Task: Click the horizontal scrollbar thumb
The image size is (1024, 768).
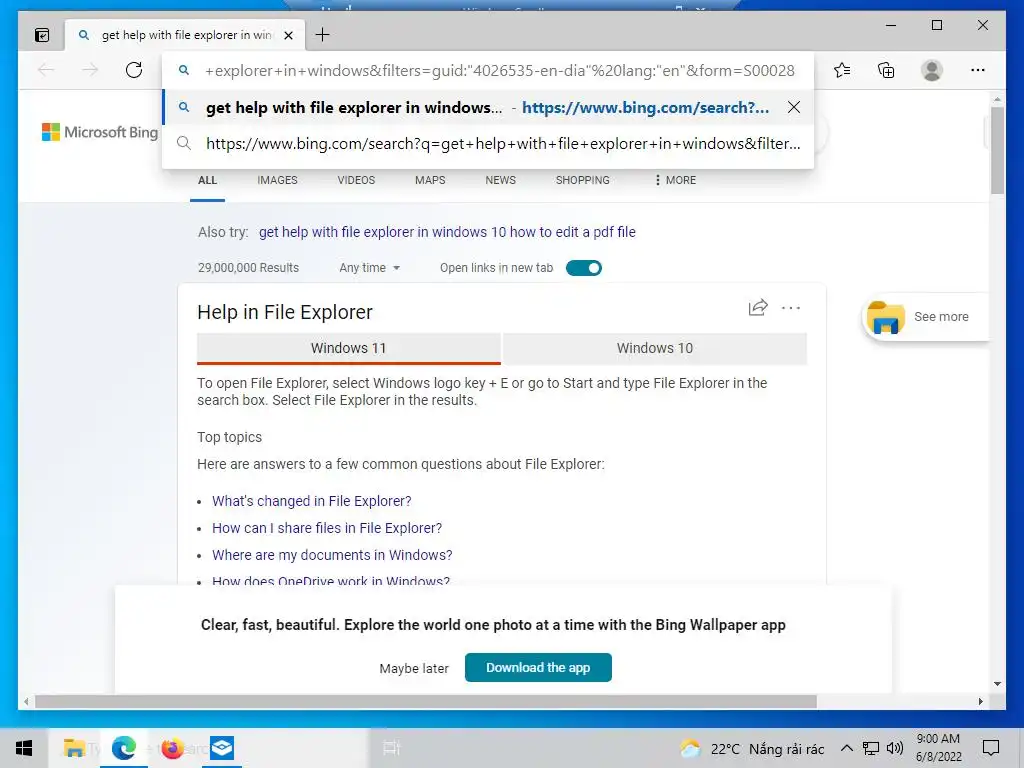Action: tap(426, 701)
